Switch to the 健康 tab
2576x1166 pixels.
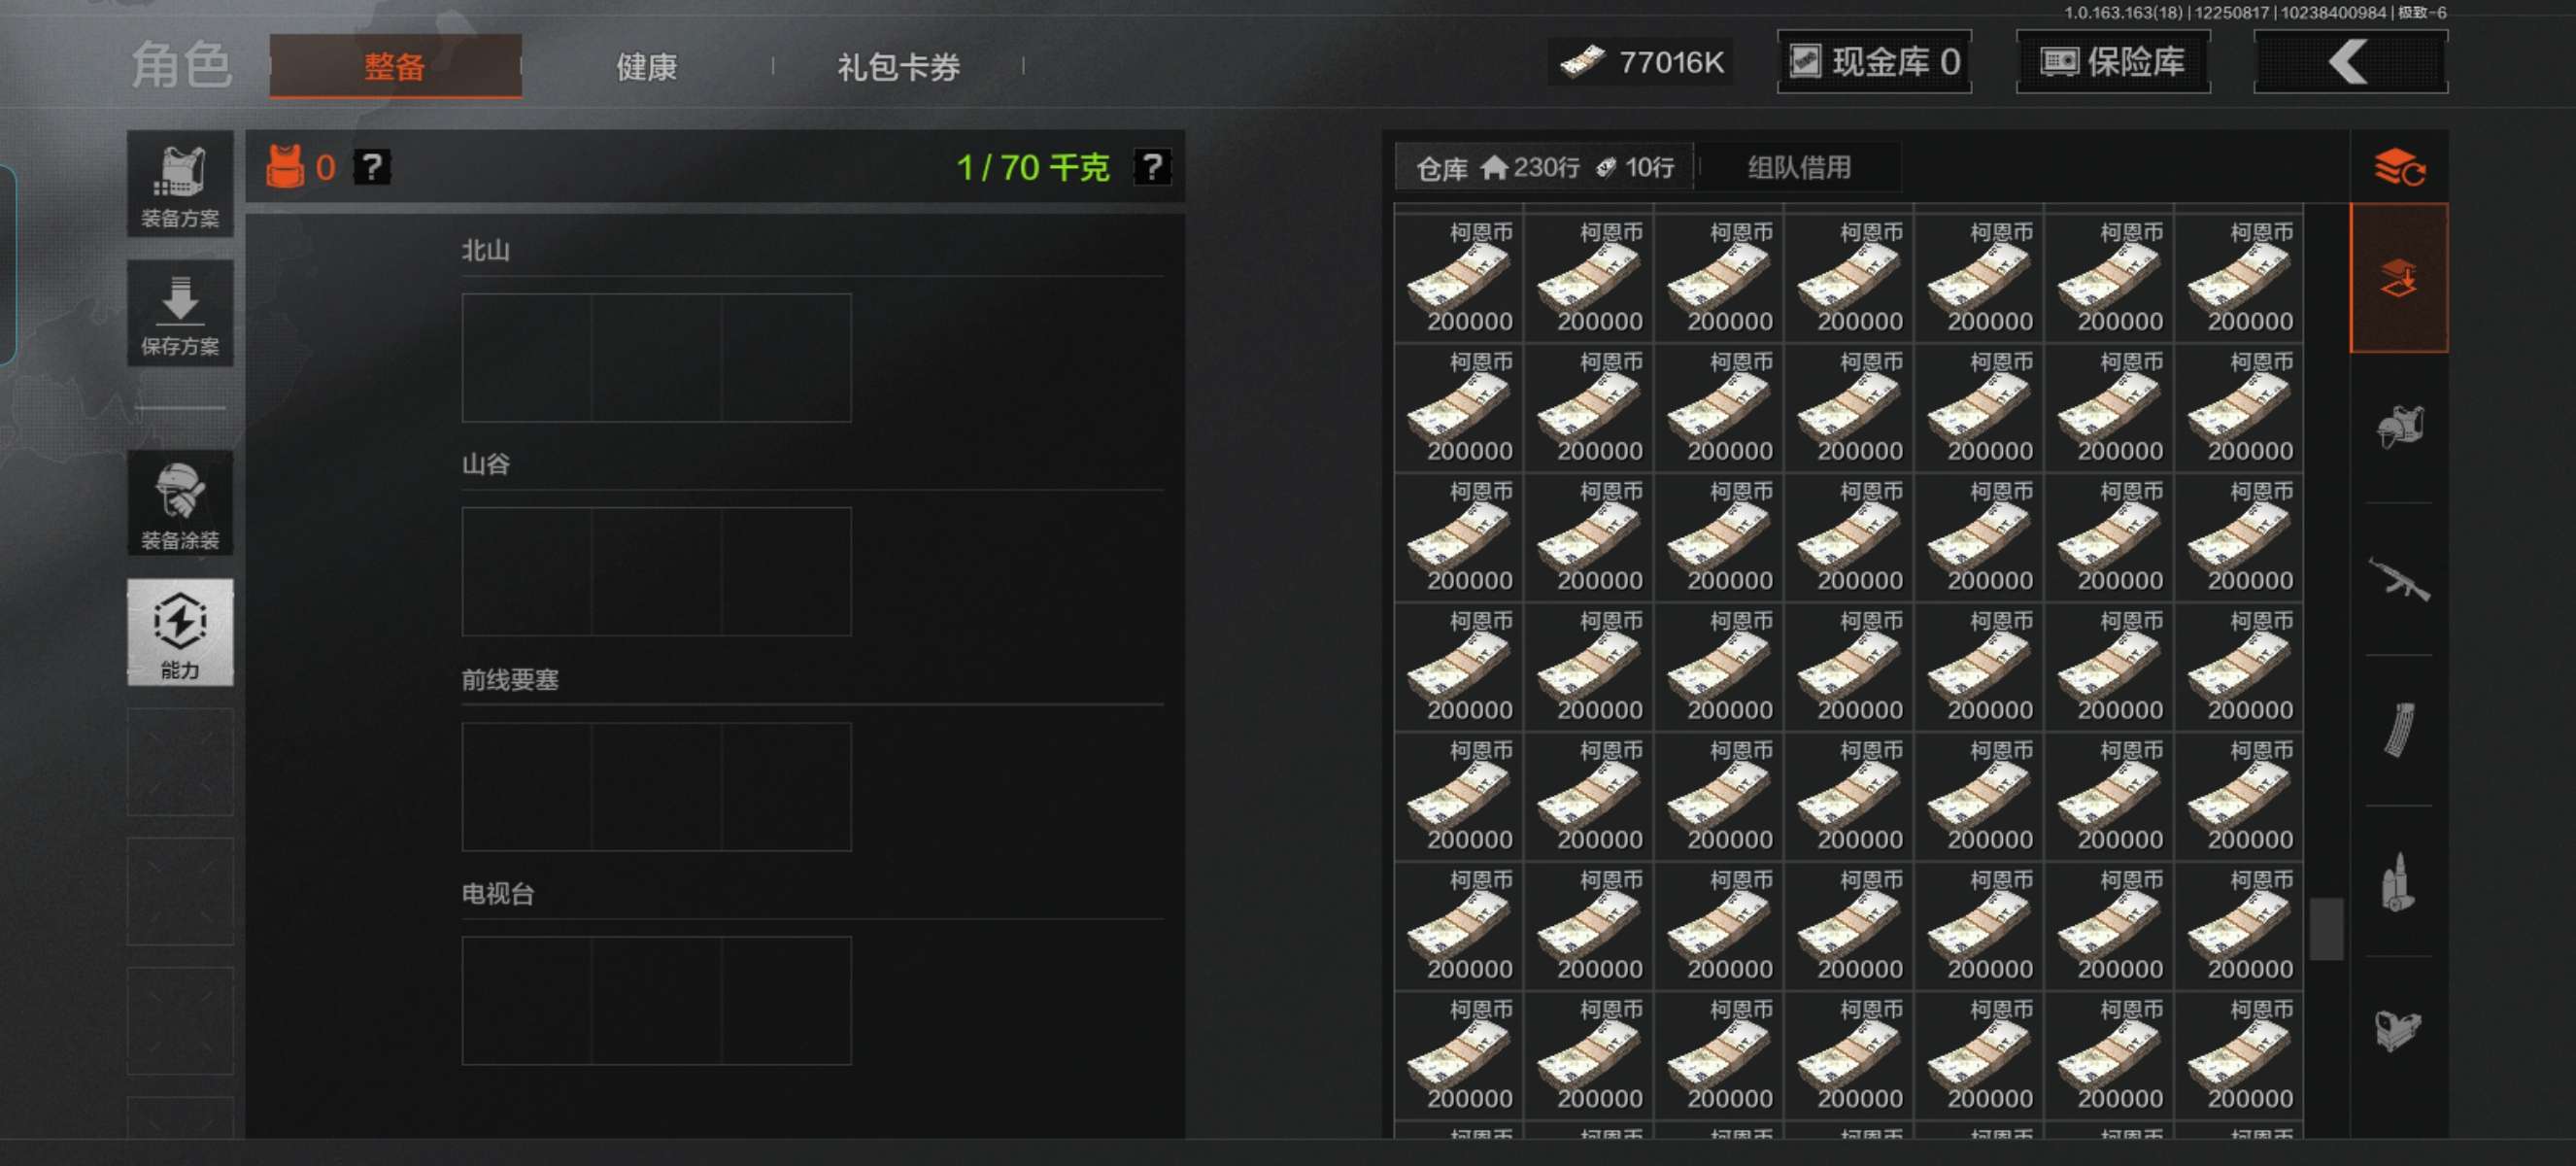646,67
